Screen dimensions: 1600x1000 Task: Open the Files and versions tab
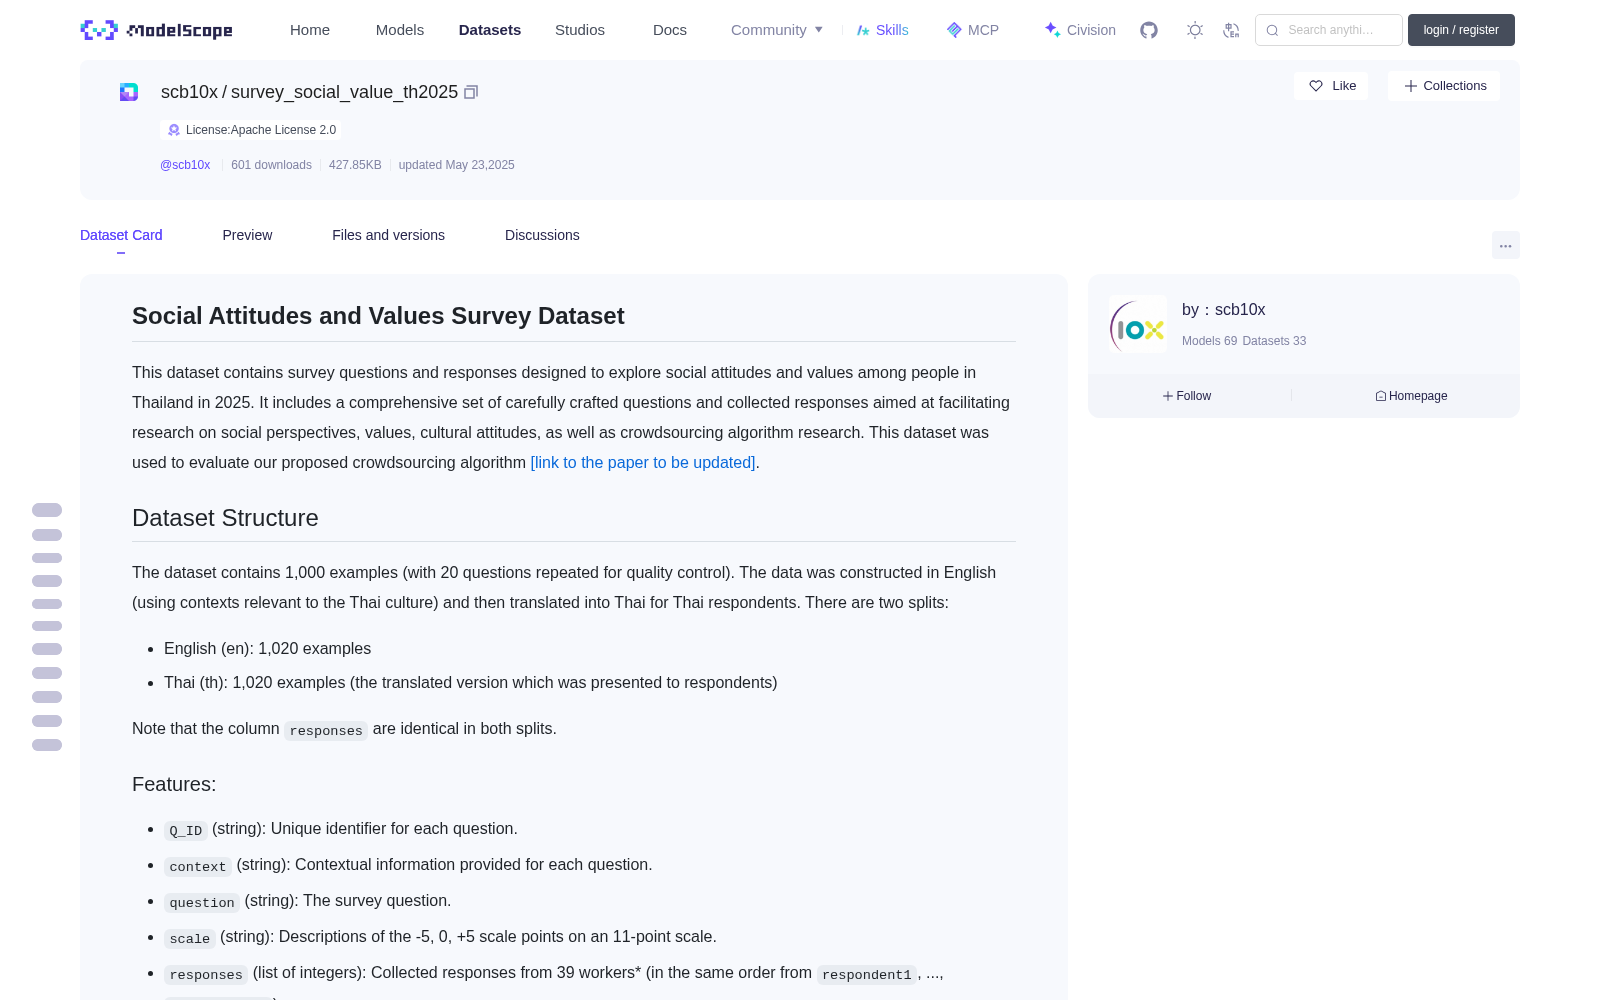pyautogui.click(x=388, y=235)
